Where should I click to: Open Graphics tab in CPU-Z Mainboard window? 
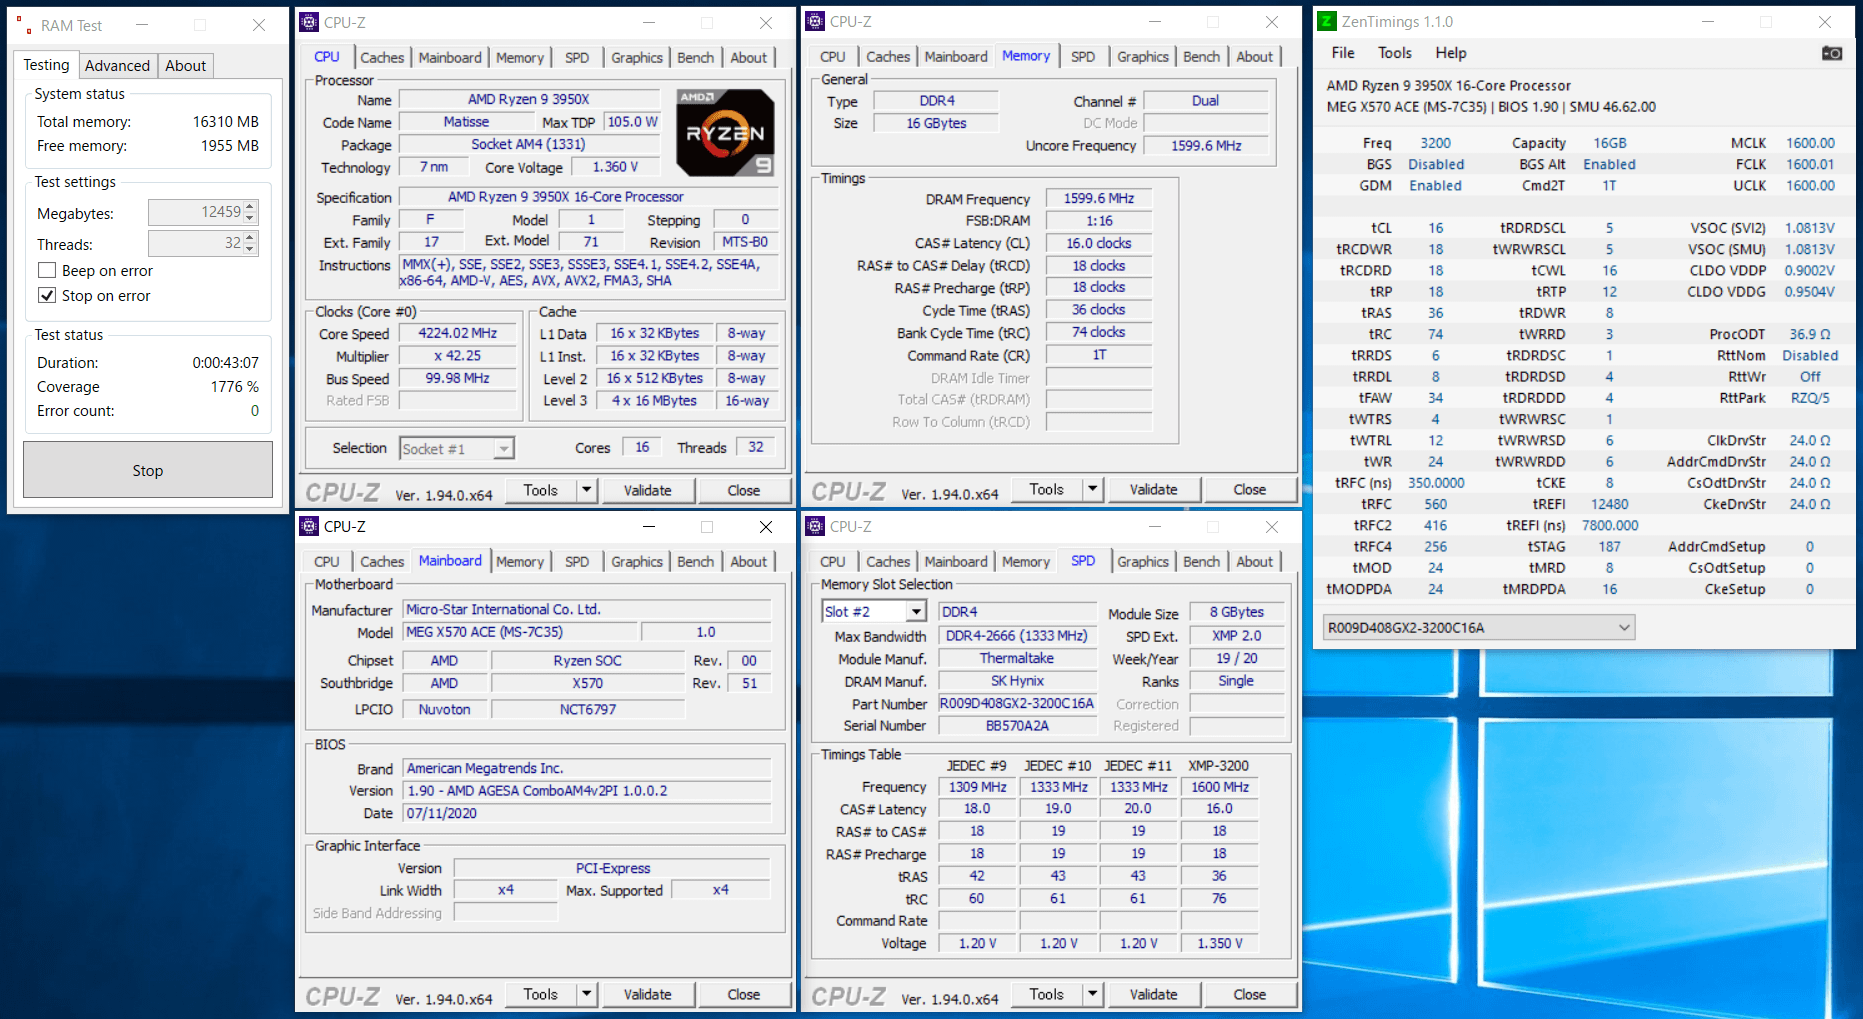tap(637, 562)
